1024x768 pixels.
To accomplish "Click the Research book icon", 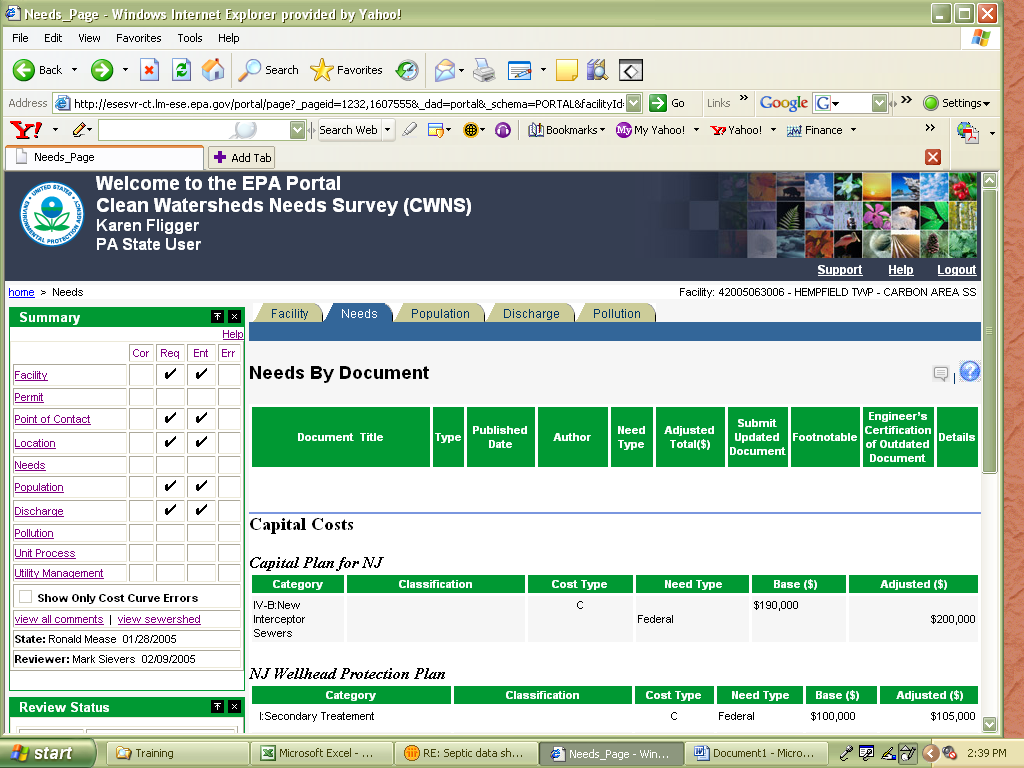I will [597, 70].
